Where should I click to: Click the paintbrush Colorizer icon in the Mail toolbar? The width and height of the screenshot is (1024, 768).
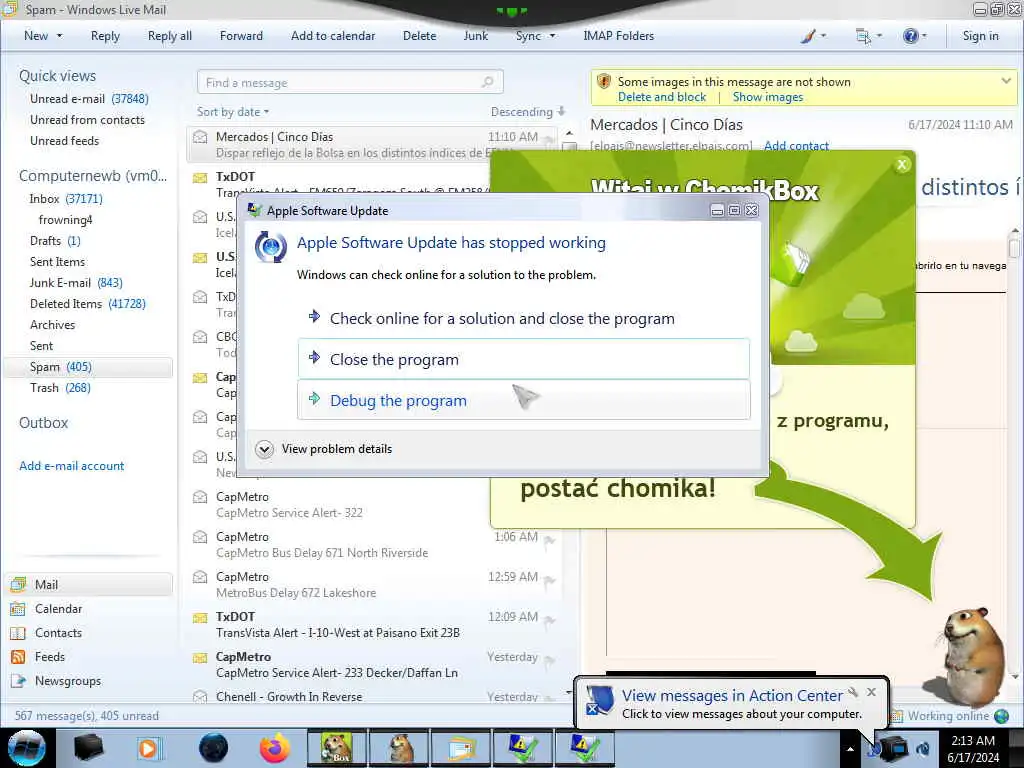pos(808,37)
